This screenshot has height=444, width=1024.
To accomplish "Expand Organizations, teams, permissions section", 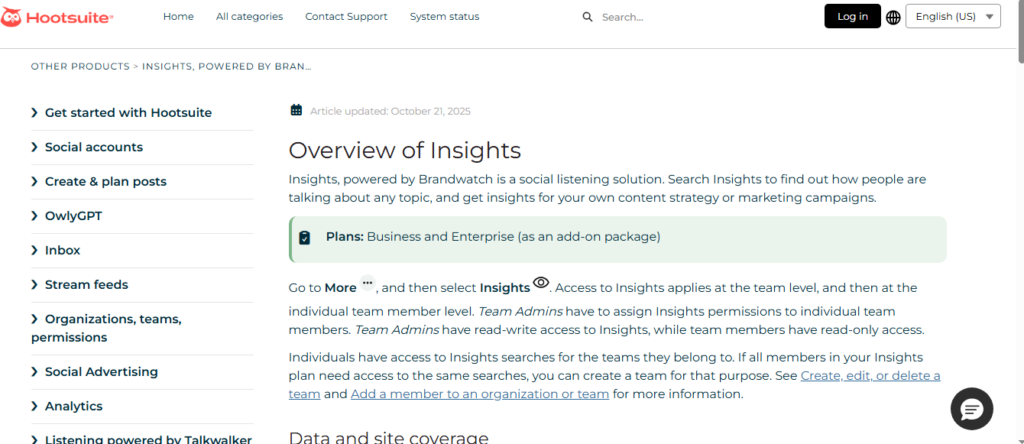I will [x=106, y=328].
